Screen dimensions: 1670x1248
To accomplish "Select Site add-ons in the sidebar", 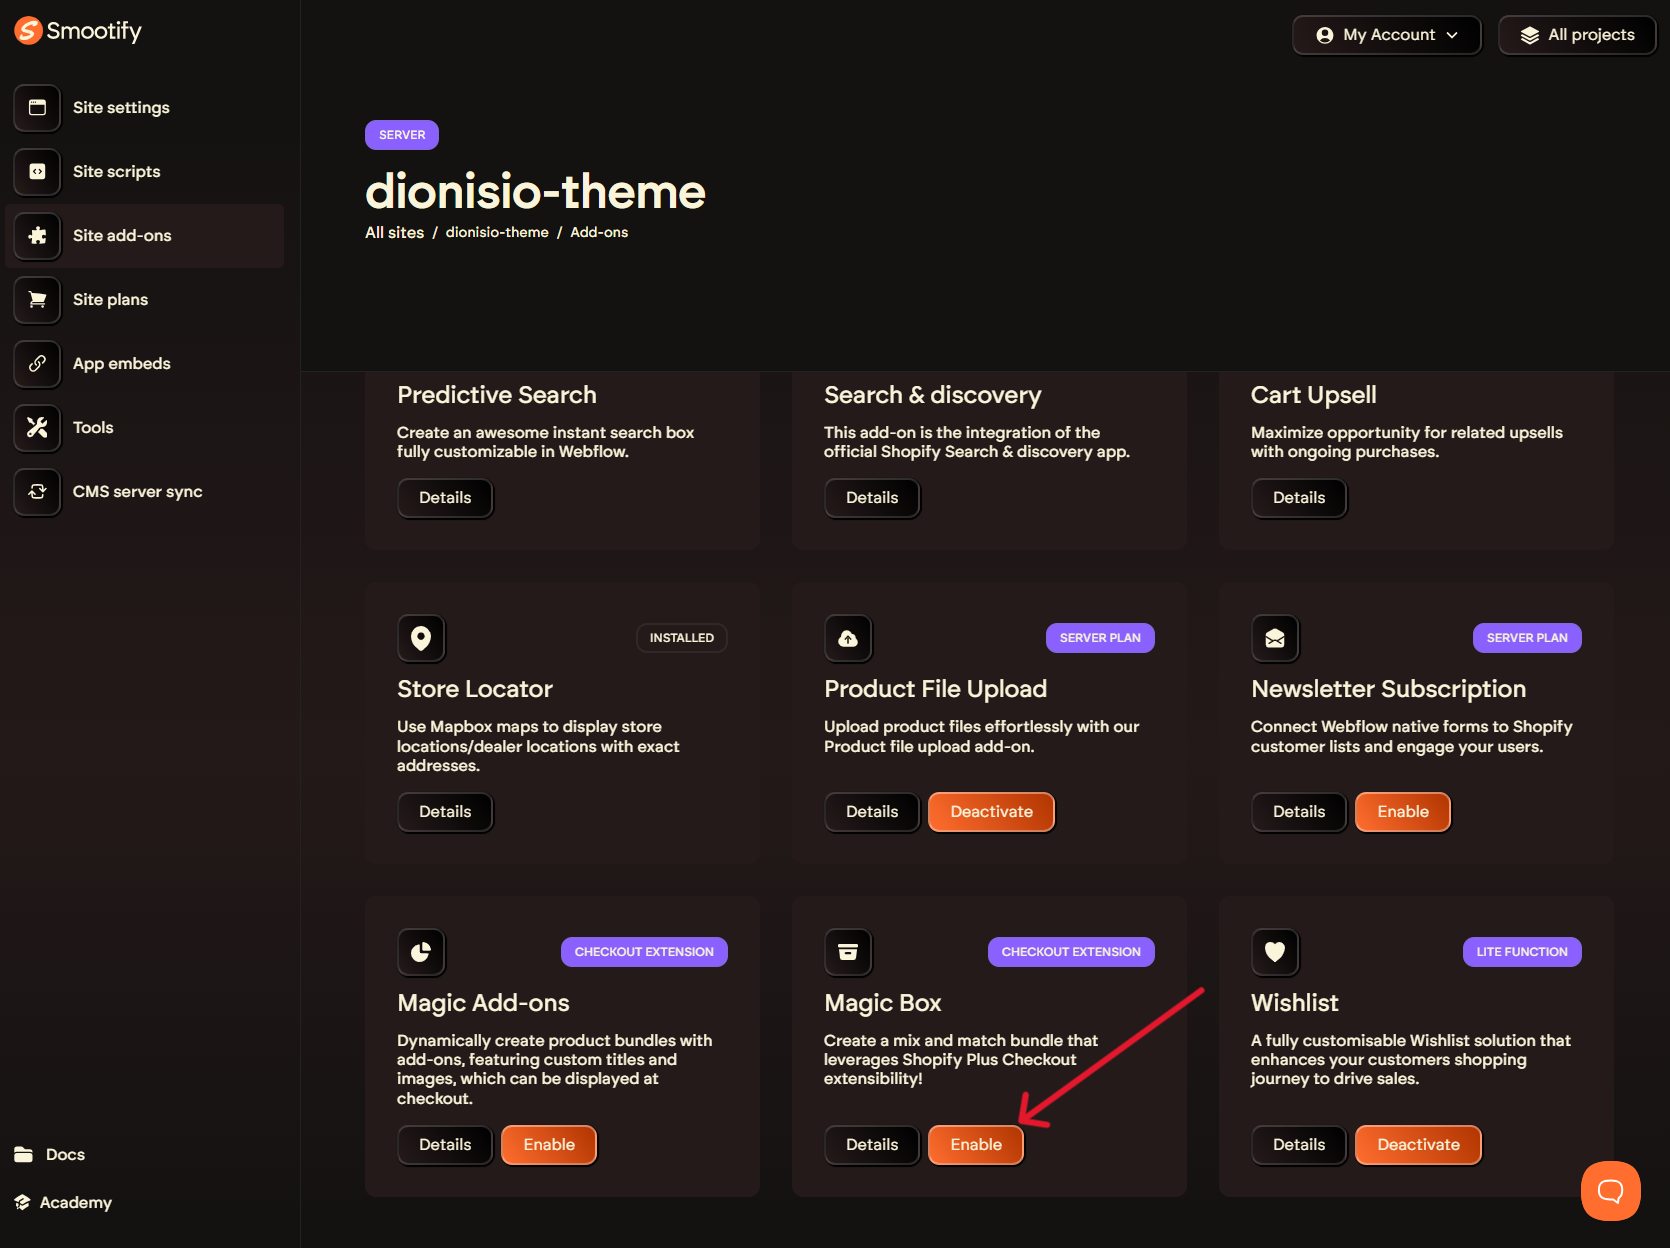I will click(122, 236).
